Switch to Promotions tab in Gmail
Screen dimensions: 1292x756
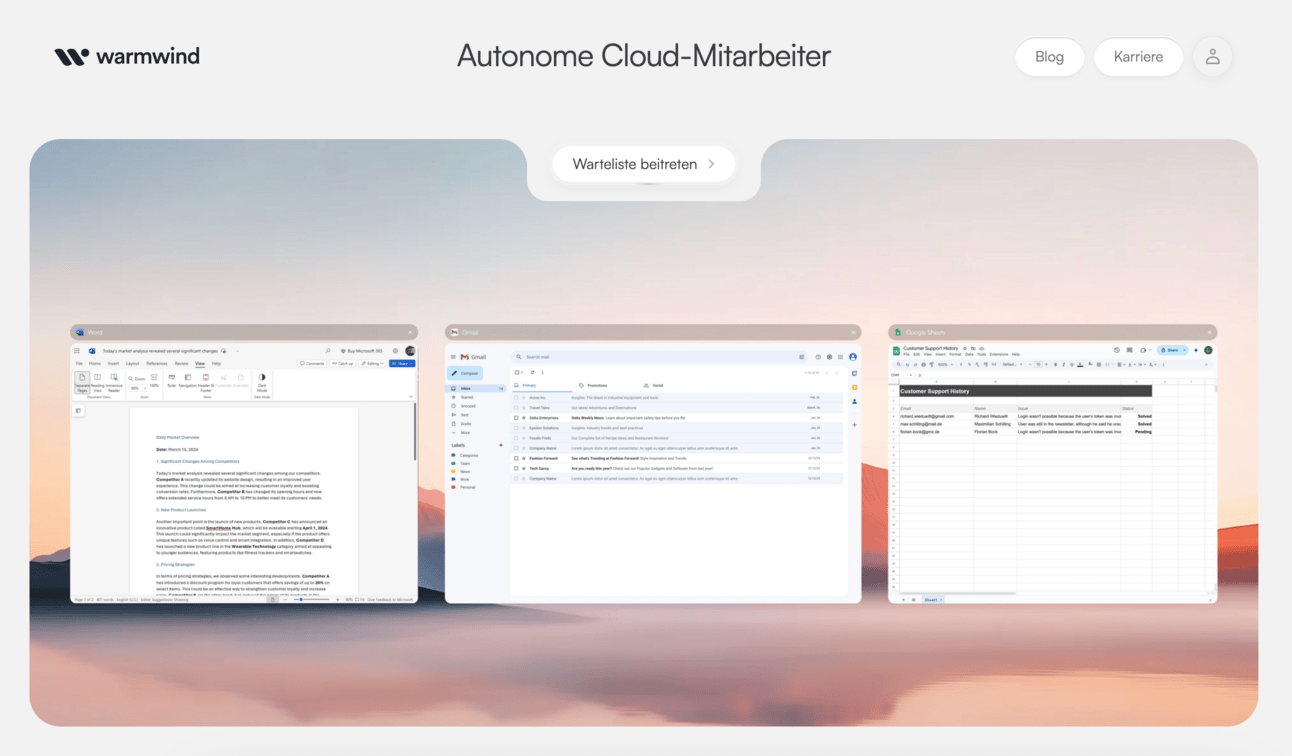(x=593, y=385)
